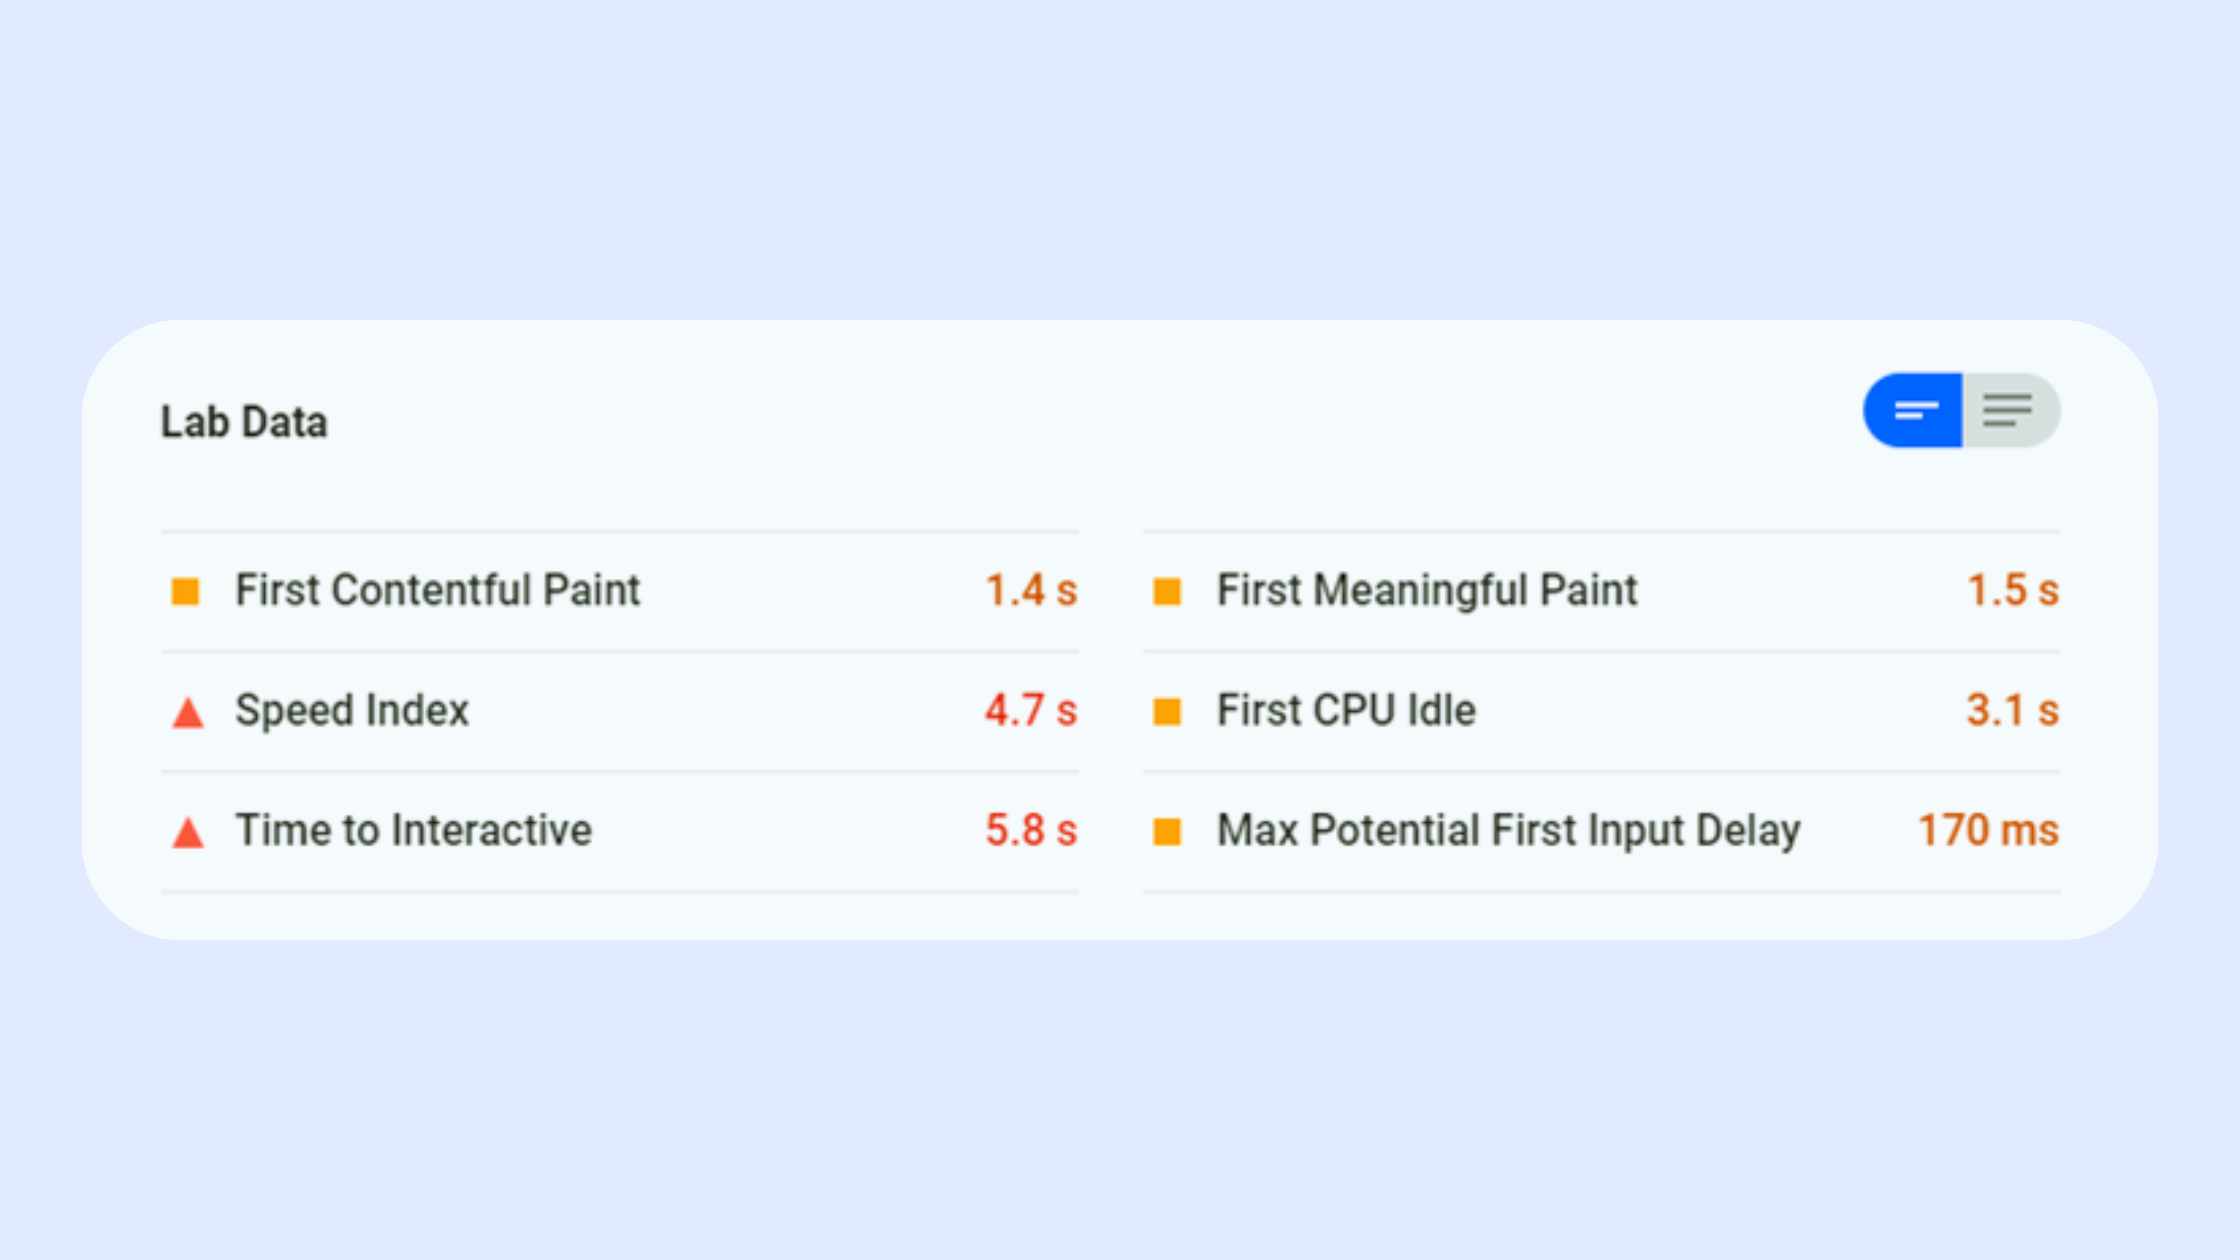Open the First CPU Idle metric
The image size is (2240, 1260).
click(x=1346, y=710)
